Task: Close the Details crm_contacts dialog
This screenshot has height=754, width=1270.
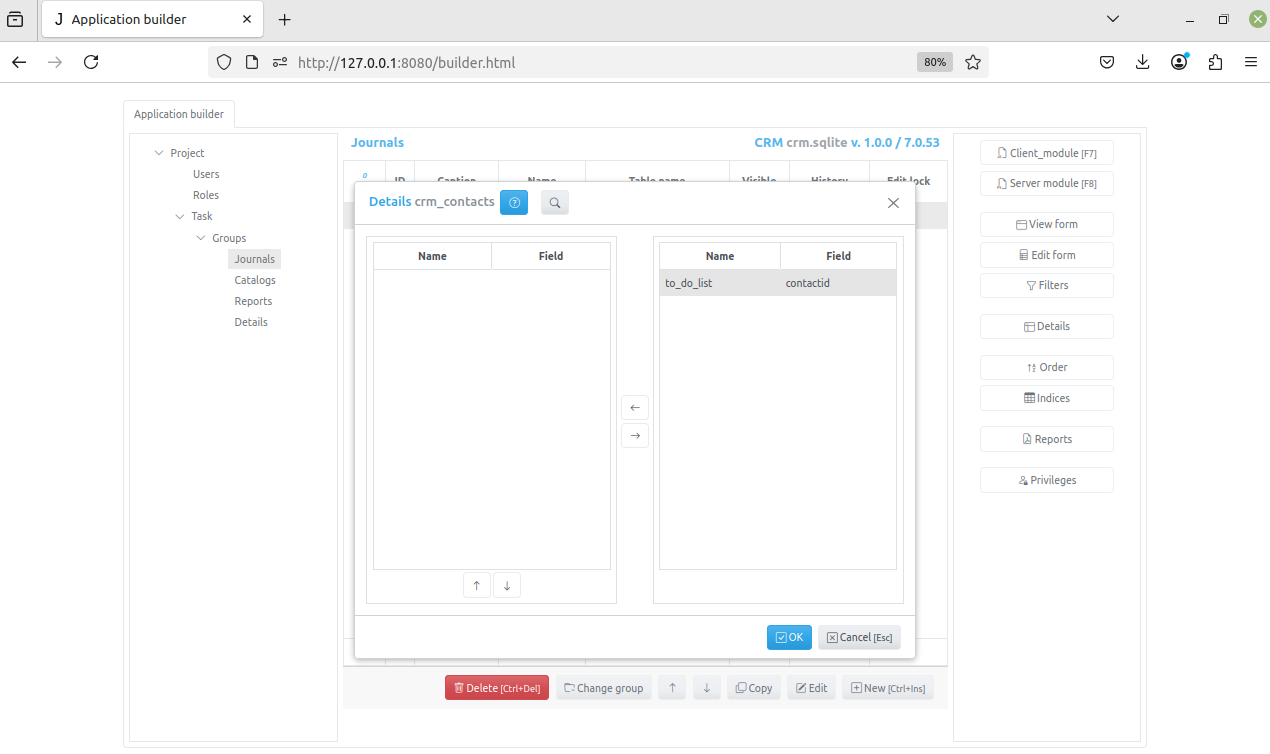Action: [x=893, y=203]
